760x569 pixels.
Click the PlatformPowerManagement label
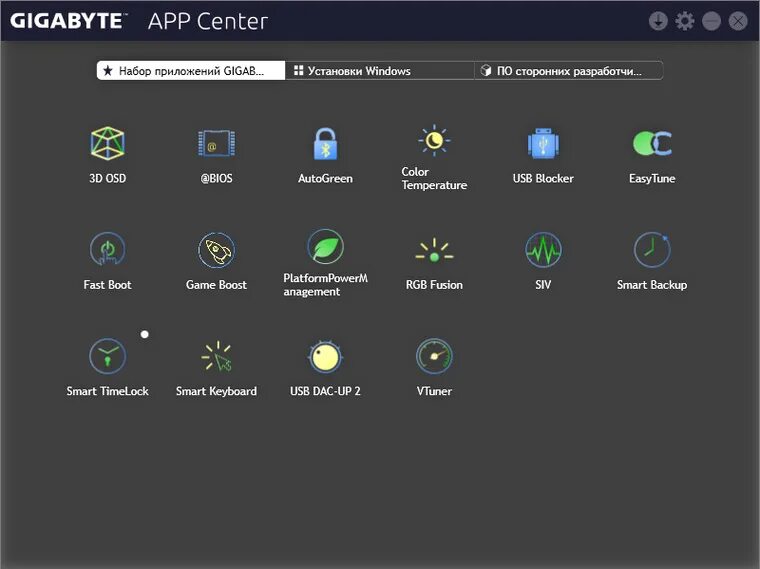[325, 284]
